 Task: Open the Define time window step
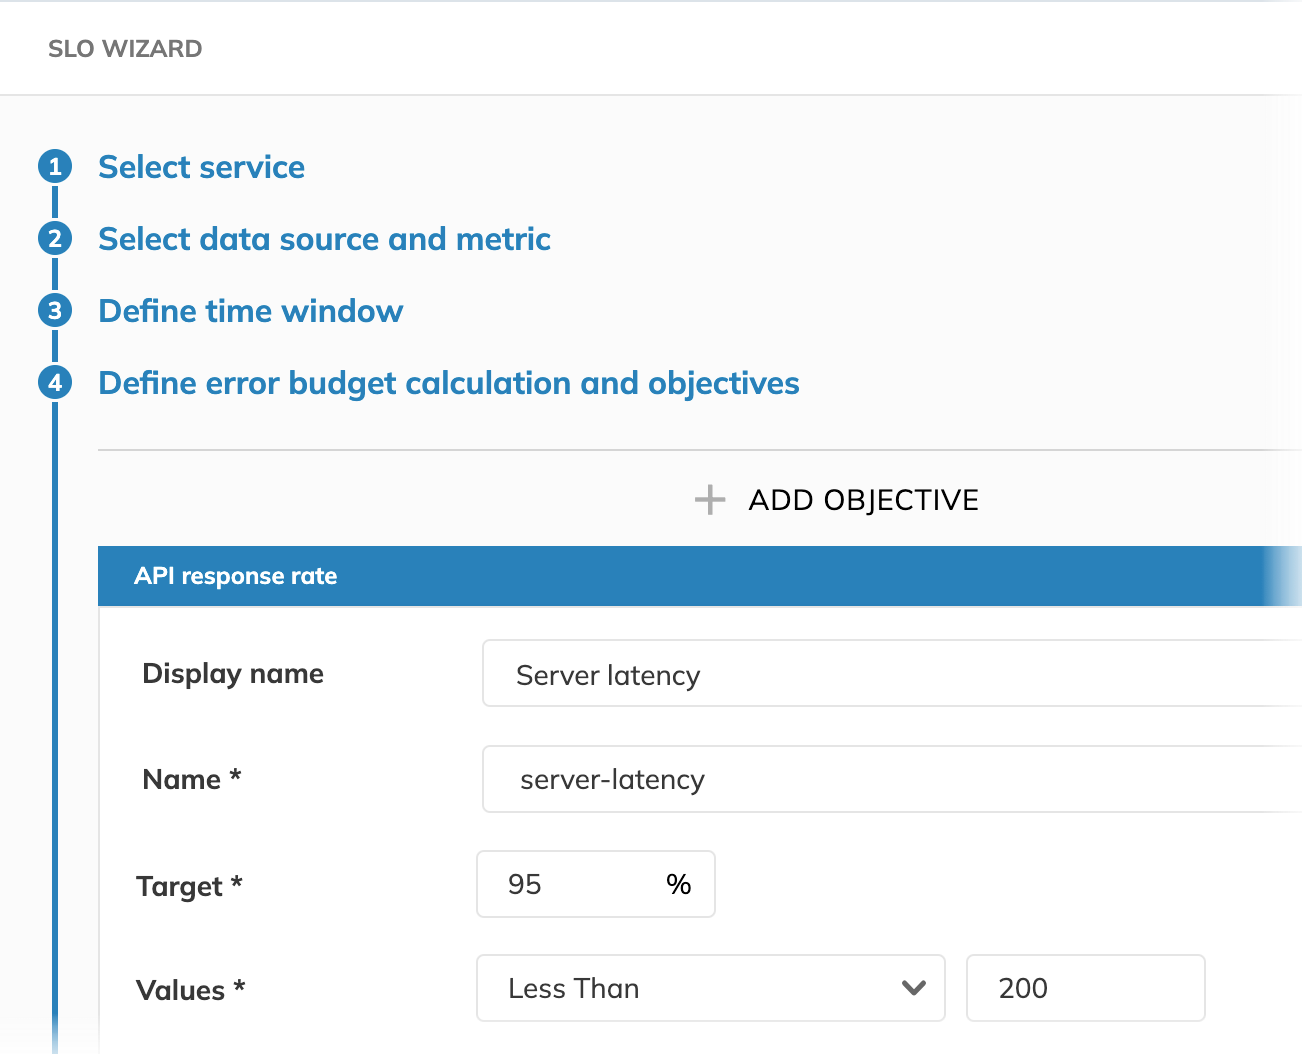tap(250, 311)
